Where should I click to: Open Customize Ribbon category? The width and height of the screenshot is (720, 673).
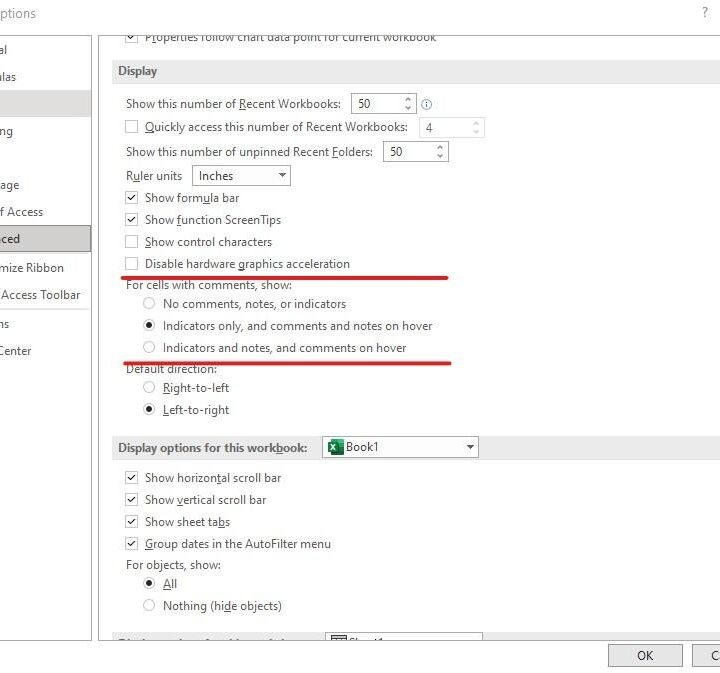pos(45,268)
